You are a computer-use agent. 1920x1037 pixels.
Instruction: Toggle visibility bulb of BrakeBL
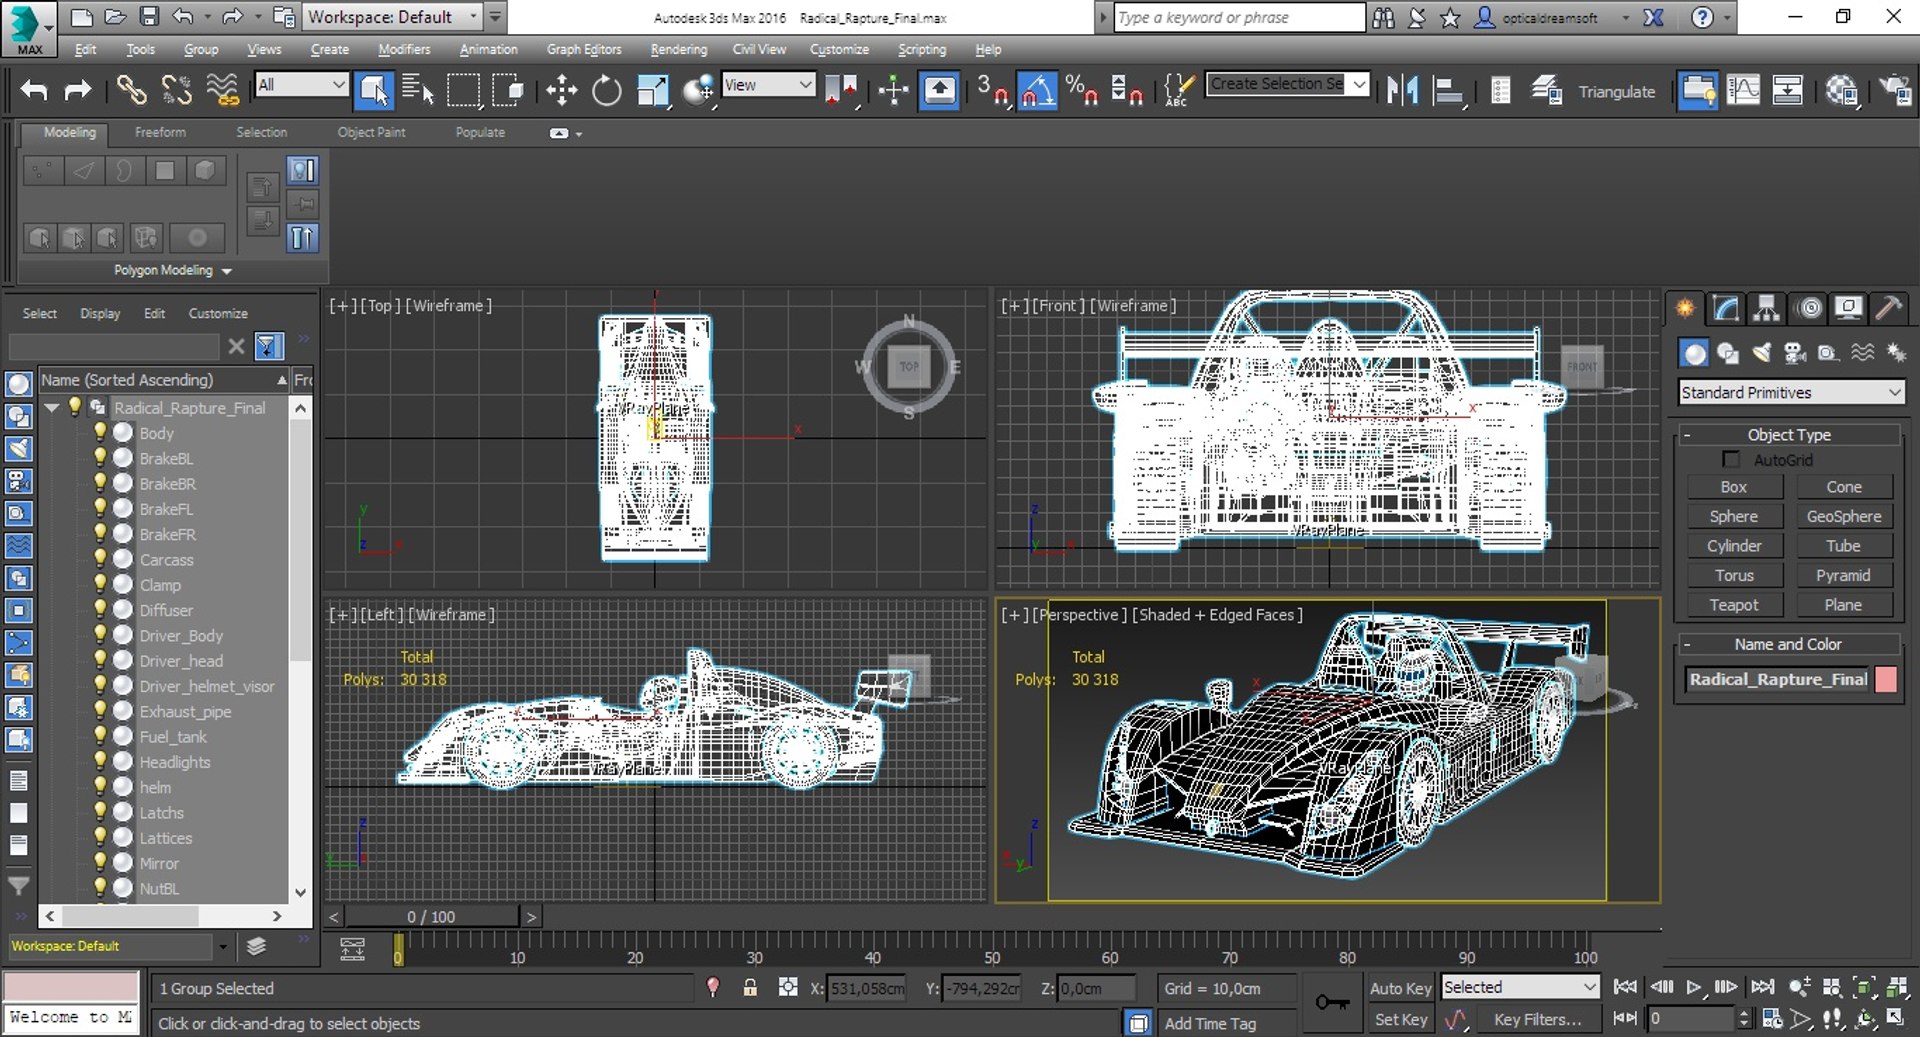coord(100,457)
